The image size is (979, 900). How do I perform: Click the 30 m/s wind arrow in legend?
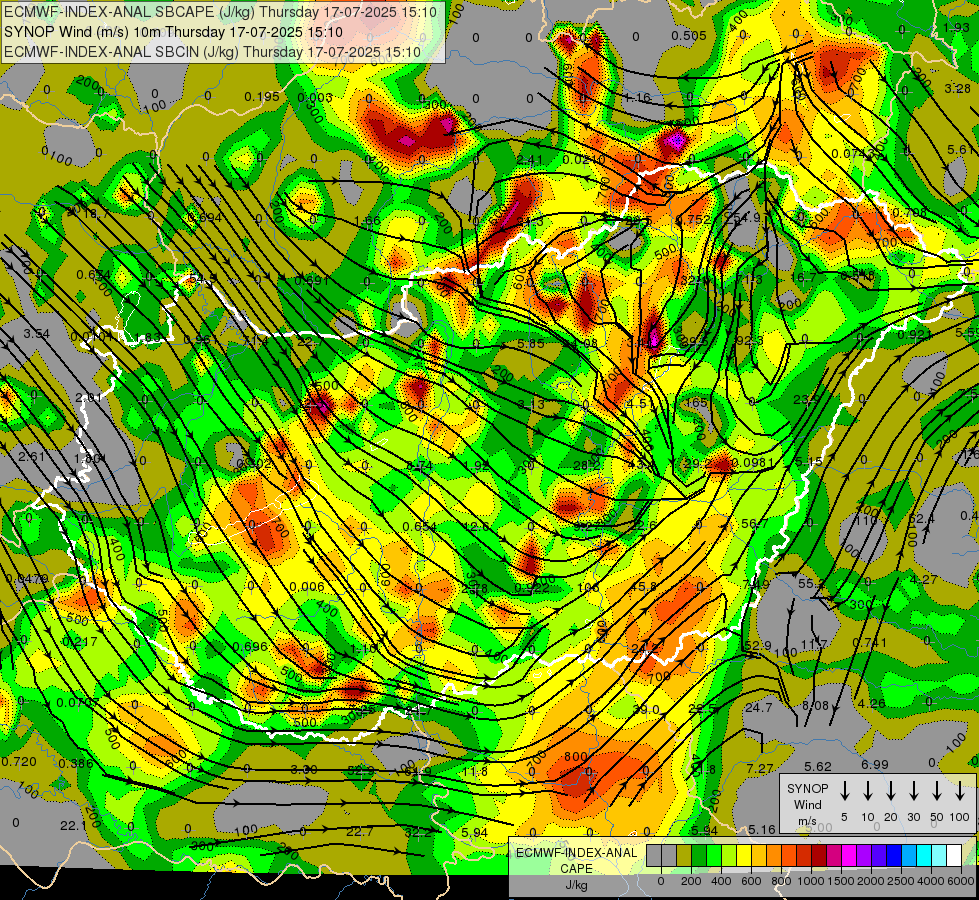click(x=914, y=791)
